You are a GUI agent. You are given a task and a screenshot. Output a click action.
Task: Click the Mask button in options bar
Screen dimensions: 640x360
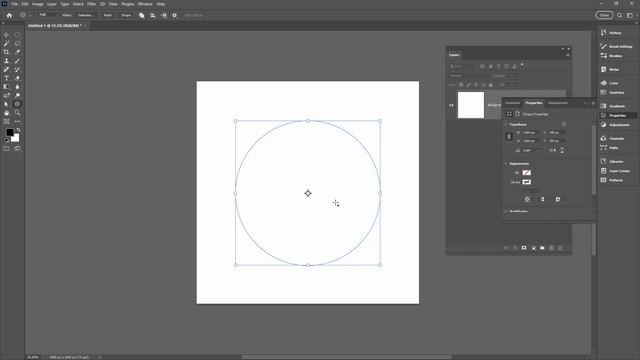[108, 15]
